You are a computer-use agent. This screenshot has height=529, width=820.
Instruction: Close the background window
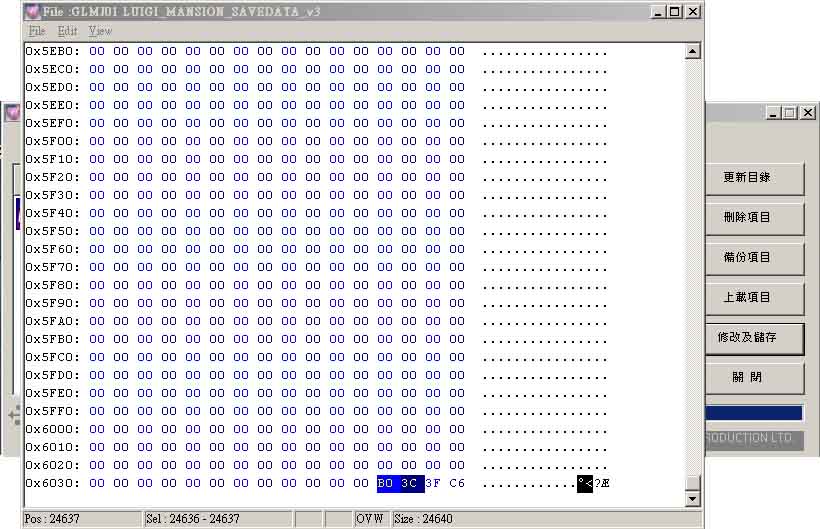[808, 112]
